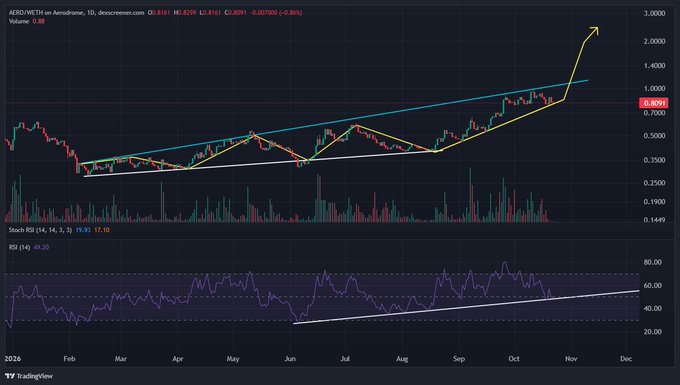Screen dimensions: 680x385
Task: Click the 0.5000 price axis label
Action: [x=654, y=136]
